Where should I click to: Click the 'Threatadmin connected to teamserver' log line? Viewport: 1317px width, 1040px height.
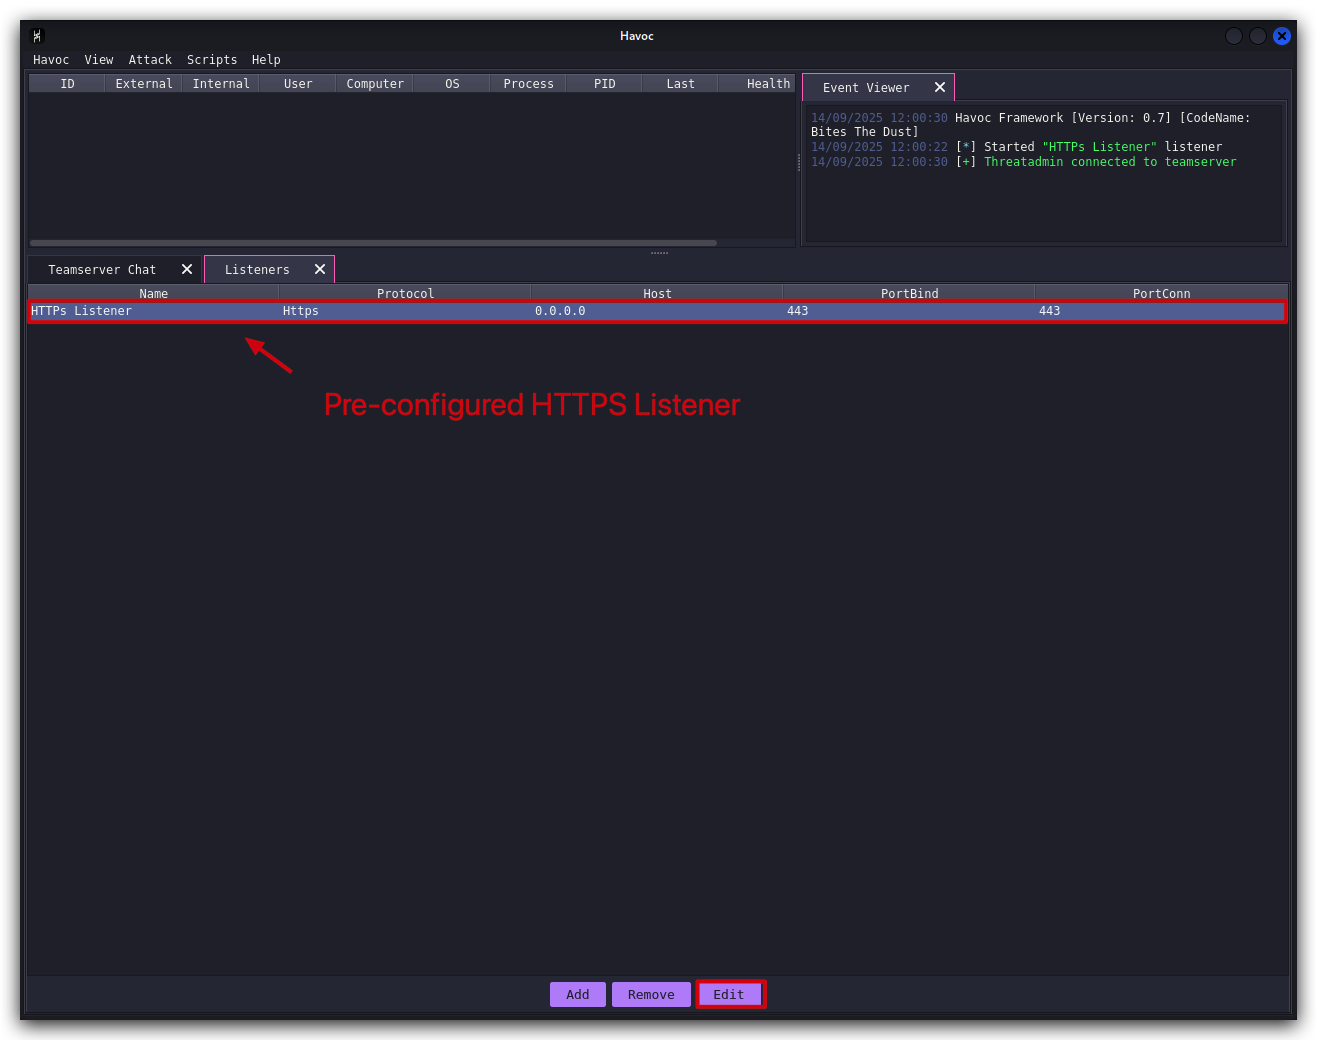1023,162
